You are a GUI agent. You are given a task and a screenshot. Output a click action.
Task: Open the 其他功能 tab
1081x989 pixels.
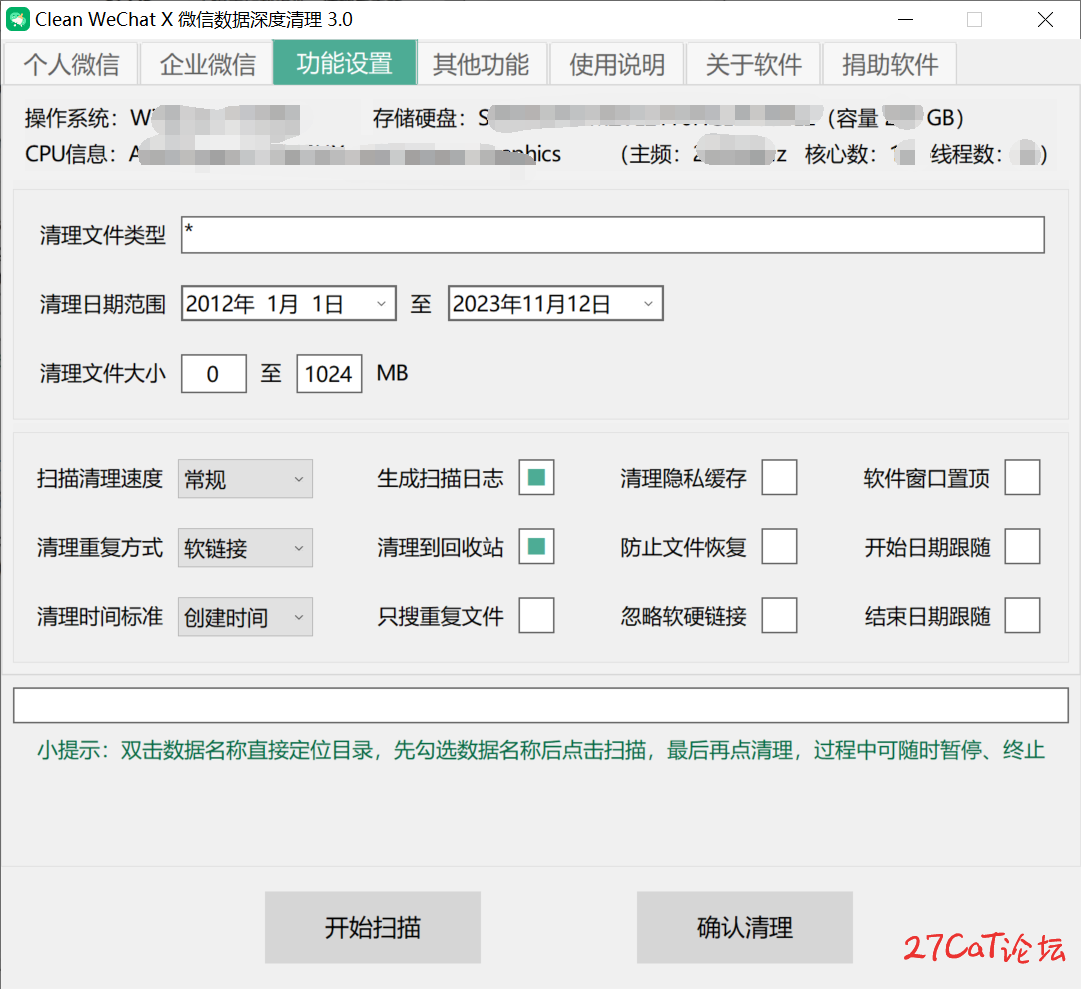click(481, 64)
